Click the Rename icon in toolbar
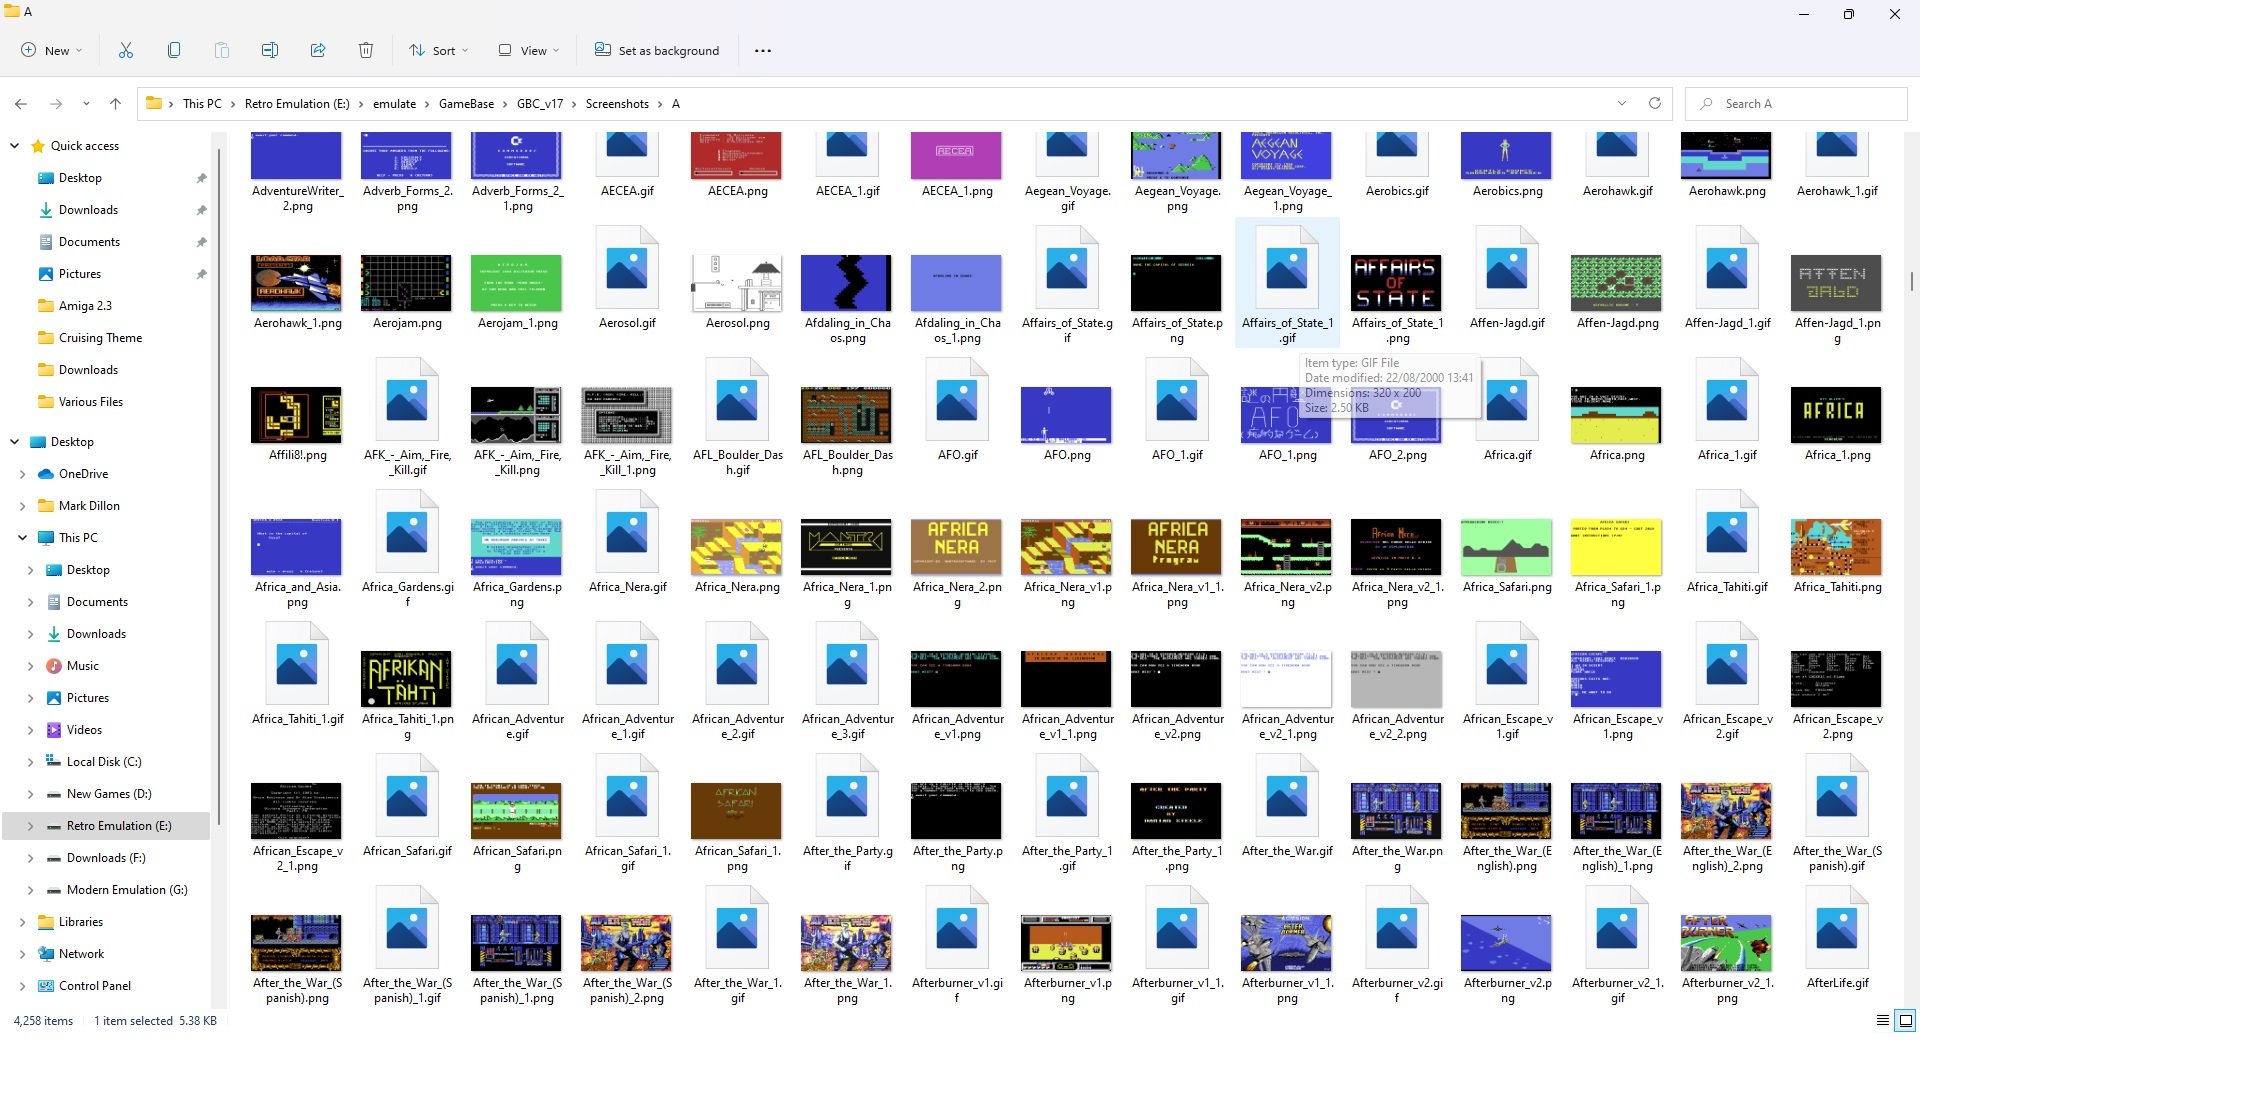 pos(270,50)
